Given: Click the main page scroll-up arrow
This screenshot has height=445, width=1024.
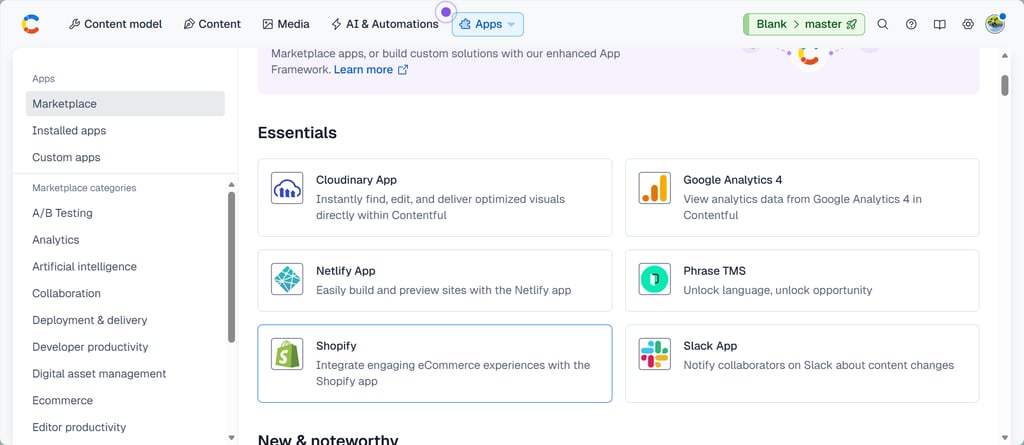Looking at the screenshot, I should (1005, 56).
